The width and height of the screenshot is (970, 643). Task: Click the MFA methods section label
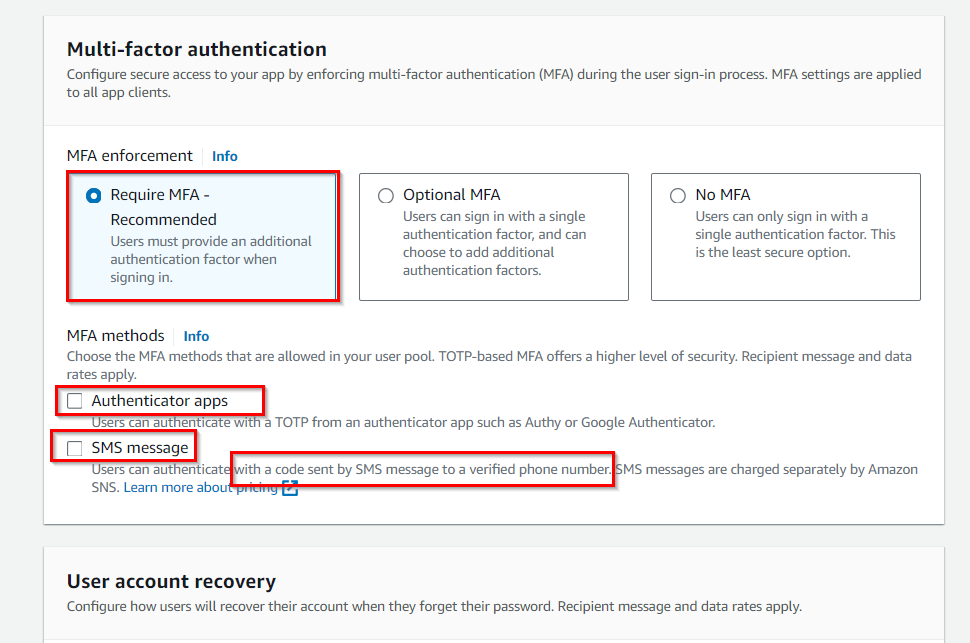coord(116,336)
